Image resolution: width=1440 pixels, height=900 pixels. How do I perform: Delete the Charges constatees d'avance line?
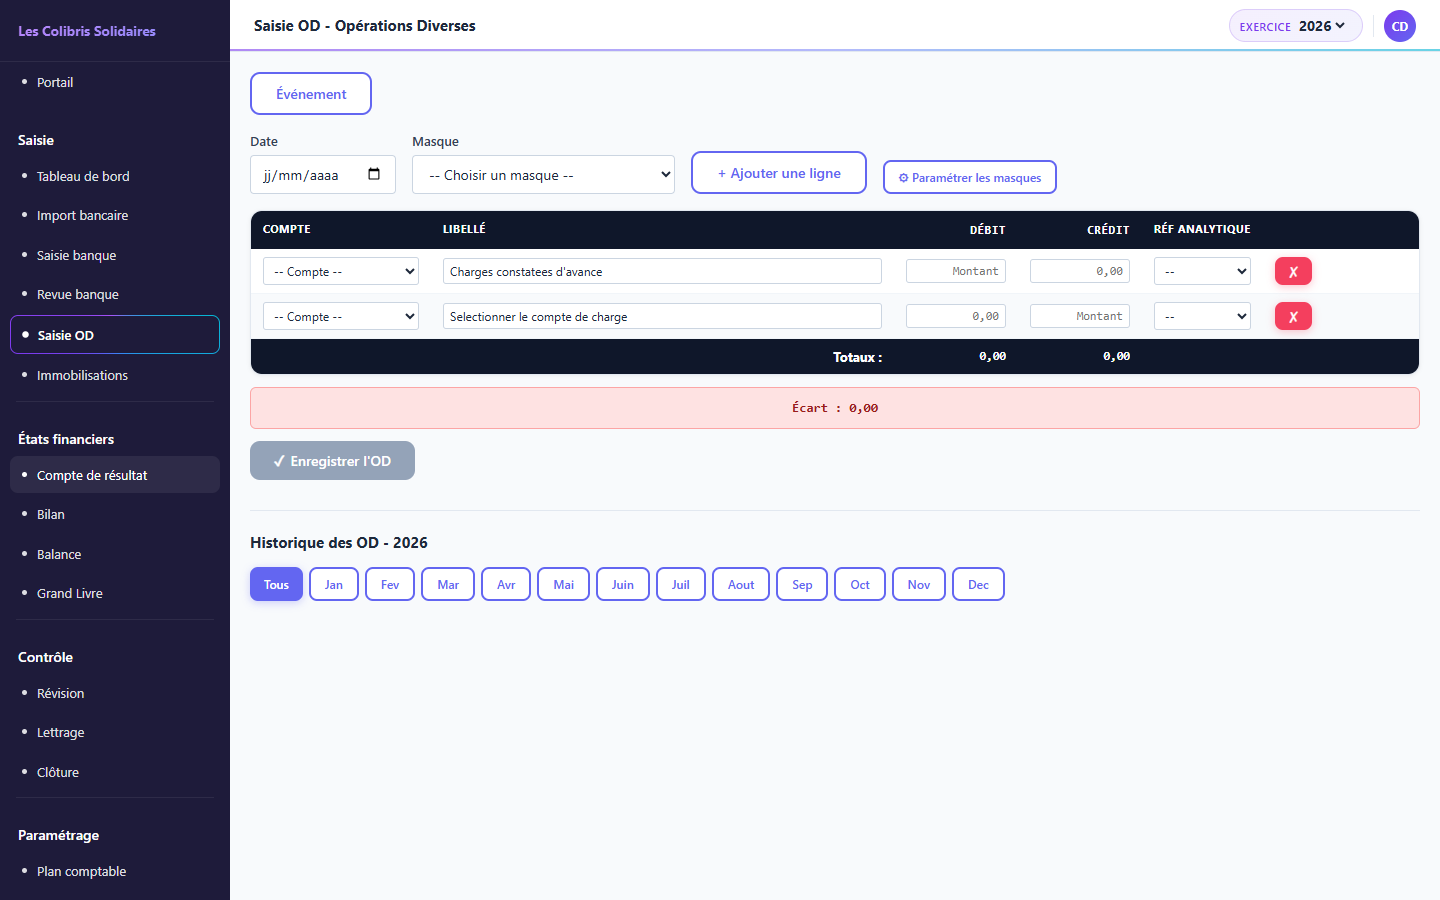pos(1293,271)
